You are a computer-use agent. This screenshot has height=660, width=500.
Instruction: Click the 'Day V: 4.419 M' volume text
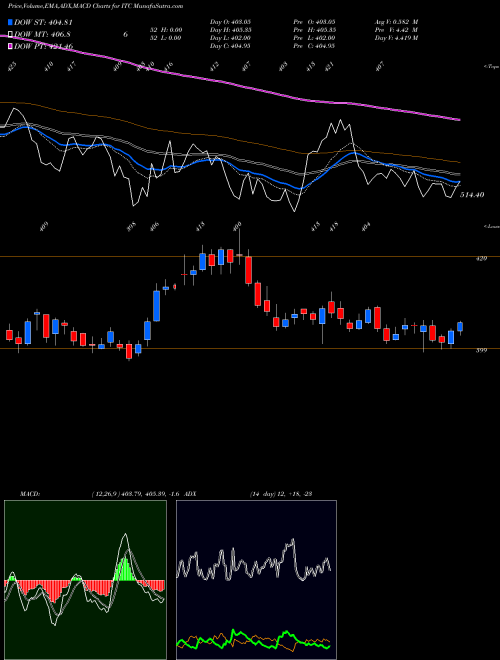click(396, 38)
